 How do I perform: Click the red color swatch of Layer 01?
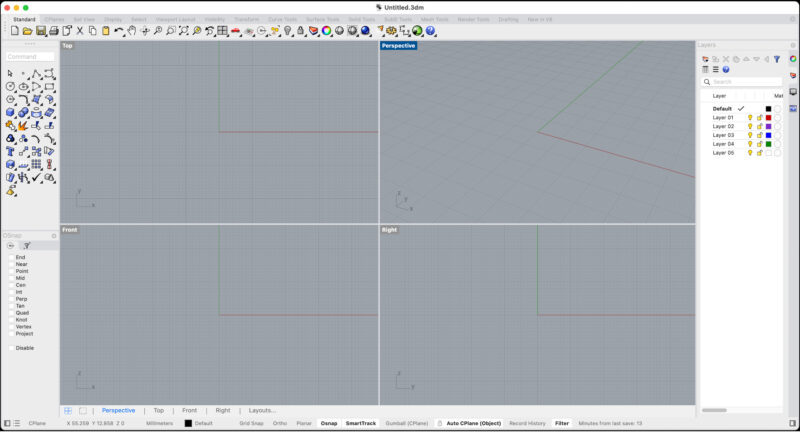point(768,118)
